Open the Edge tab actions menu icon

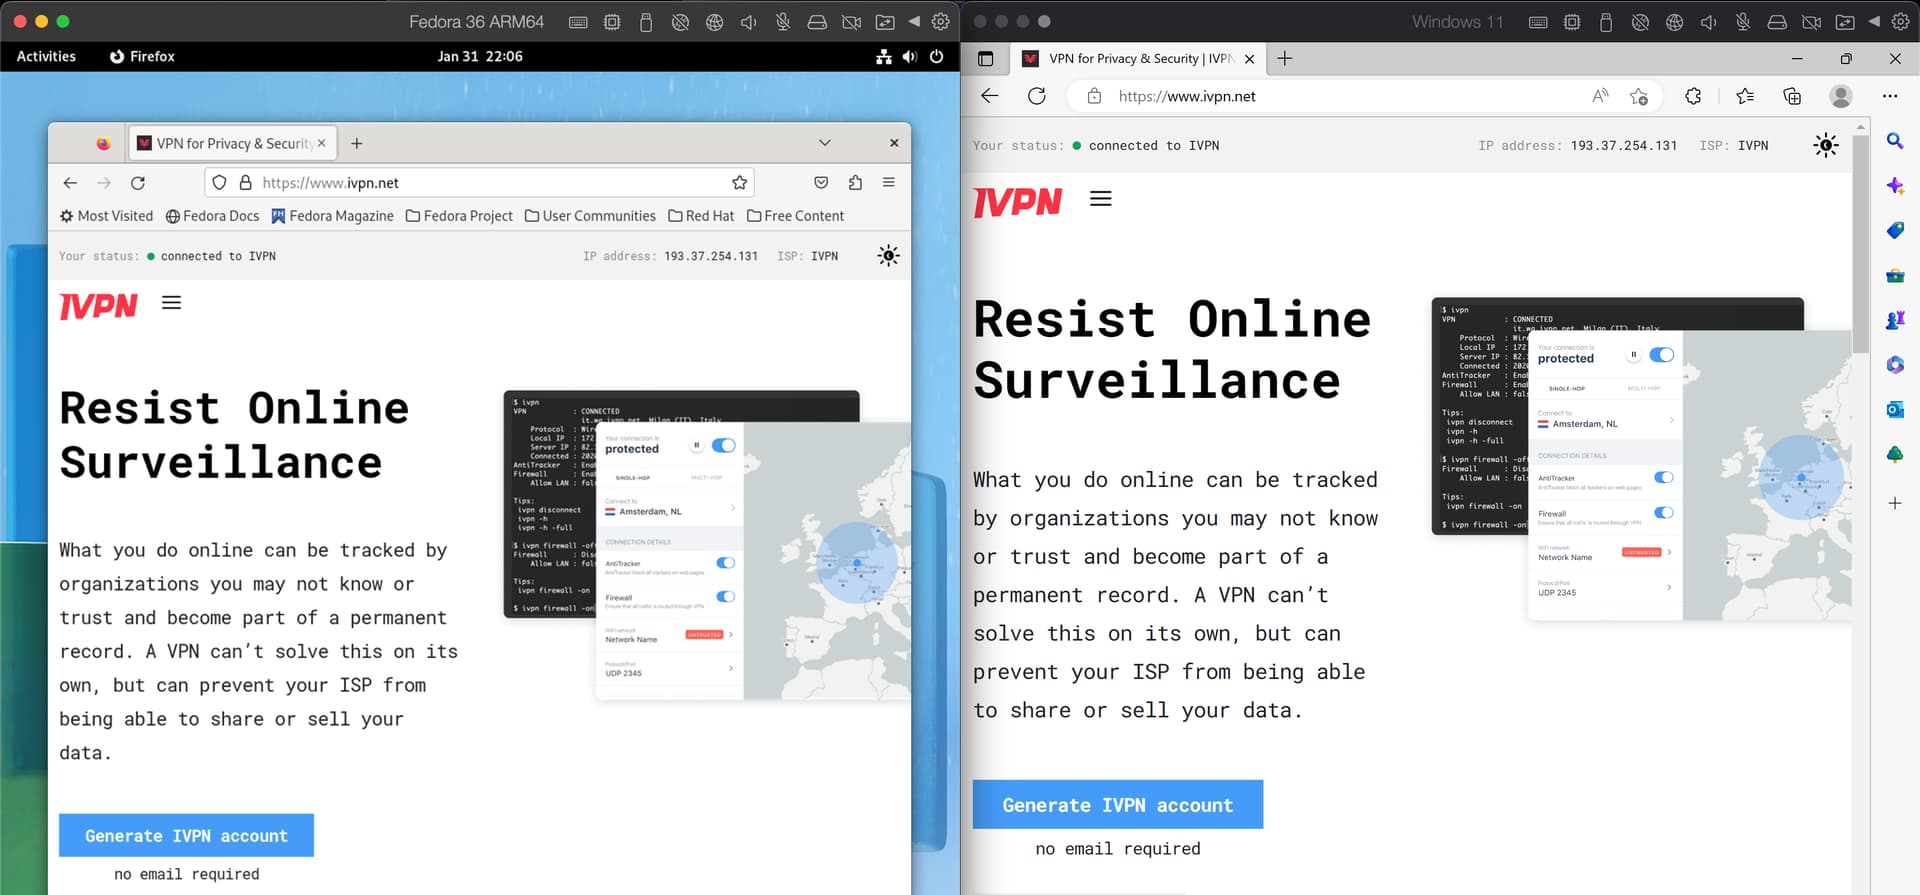tap(985, 59)
